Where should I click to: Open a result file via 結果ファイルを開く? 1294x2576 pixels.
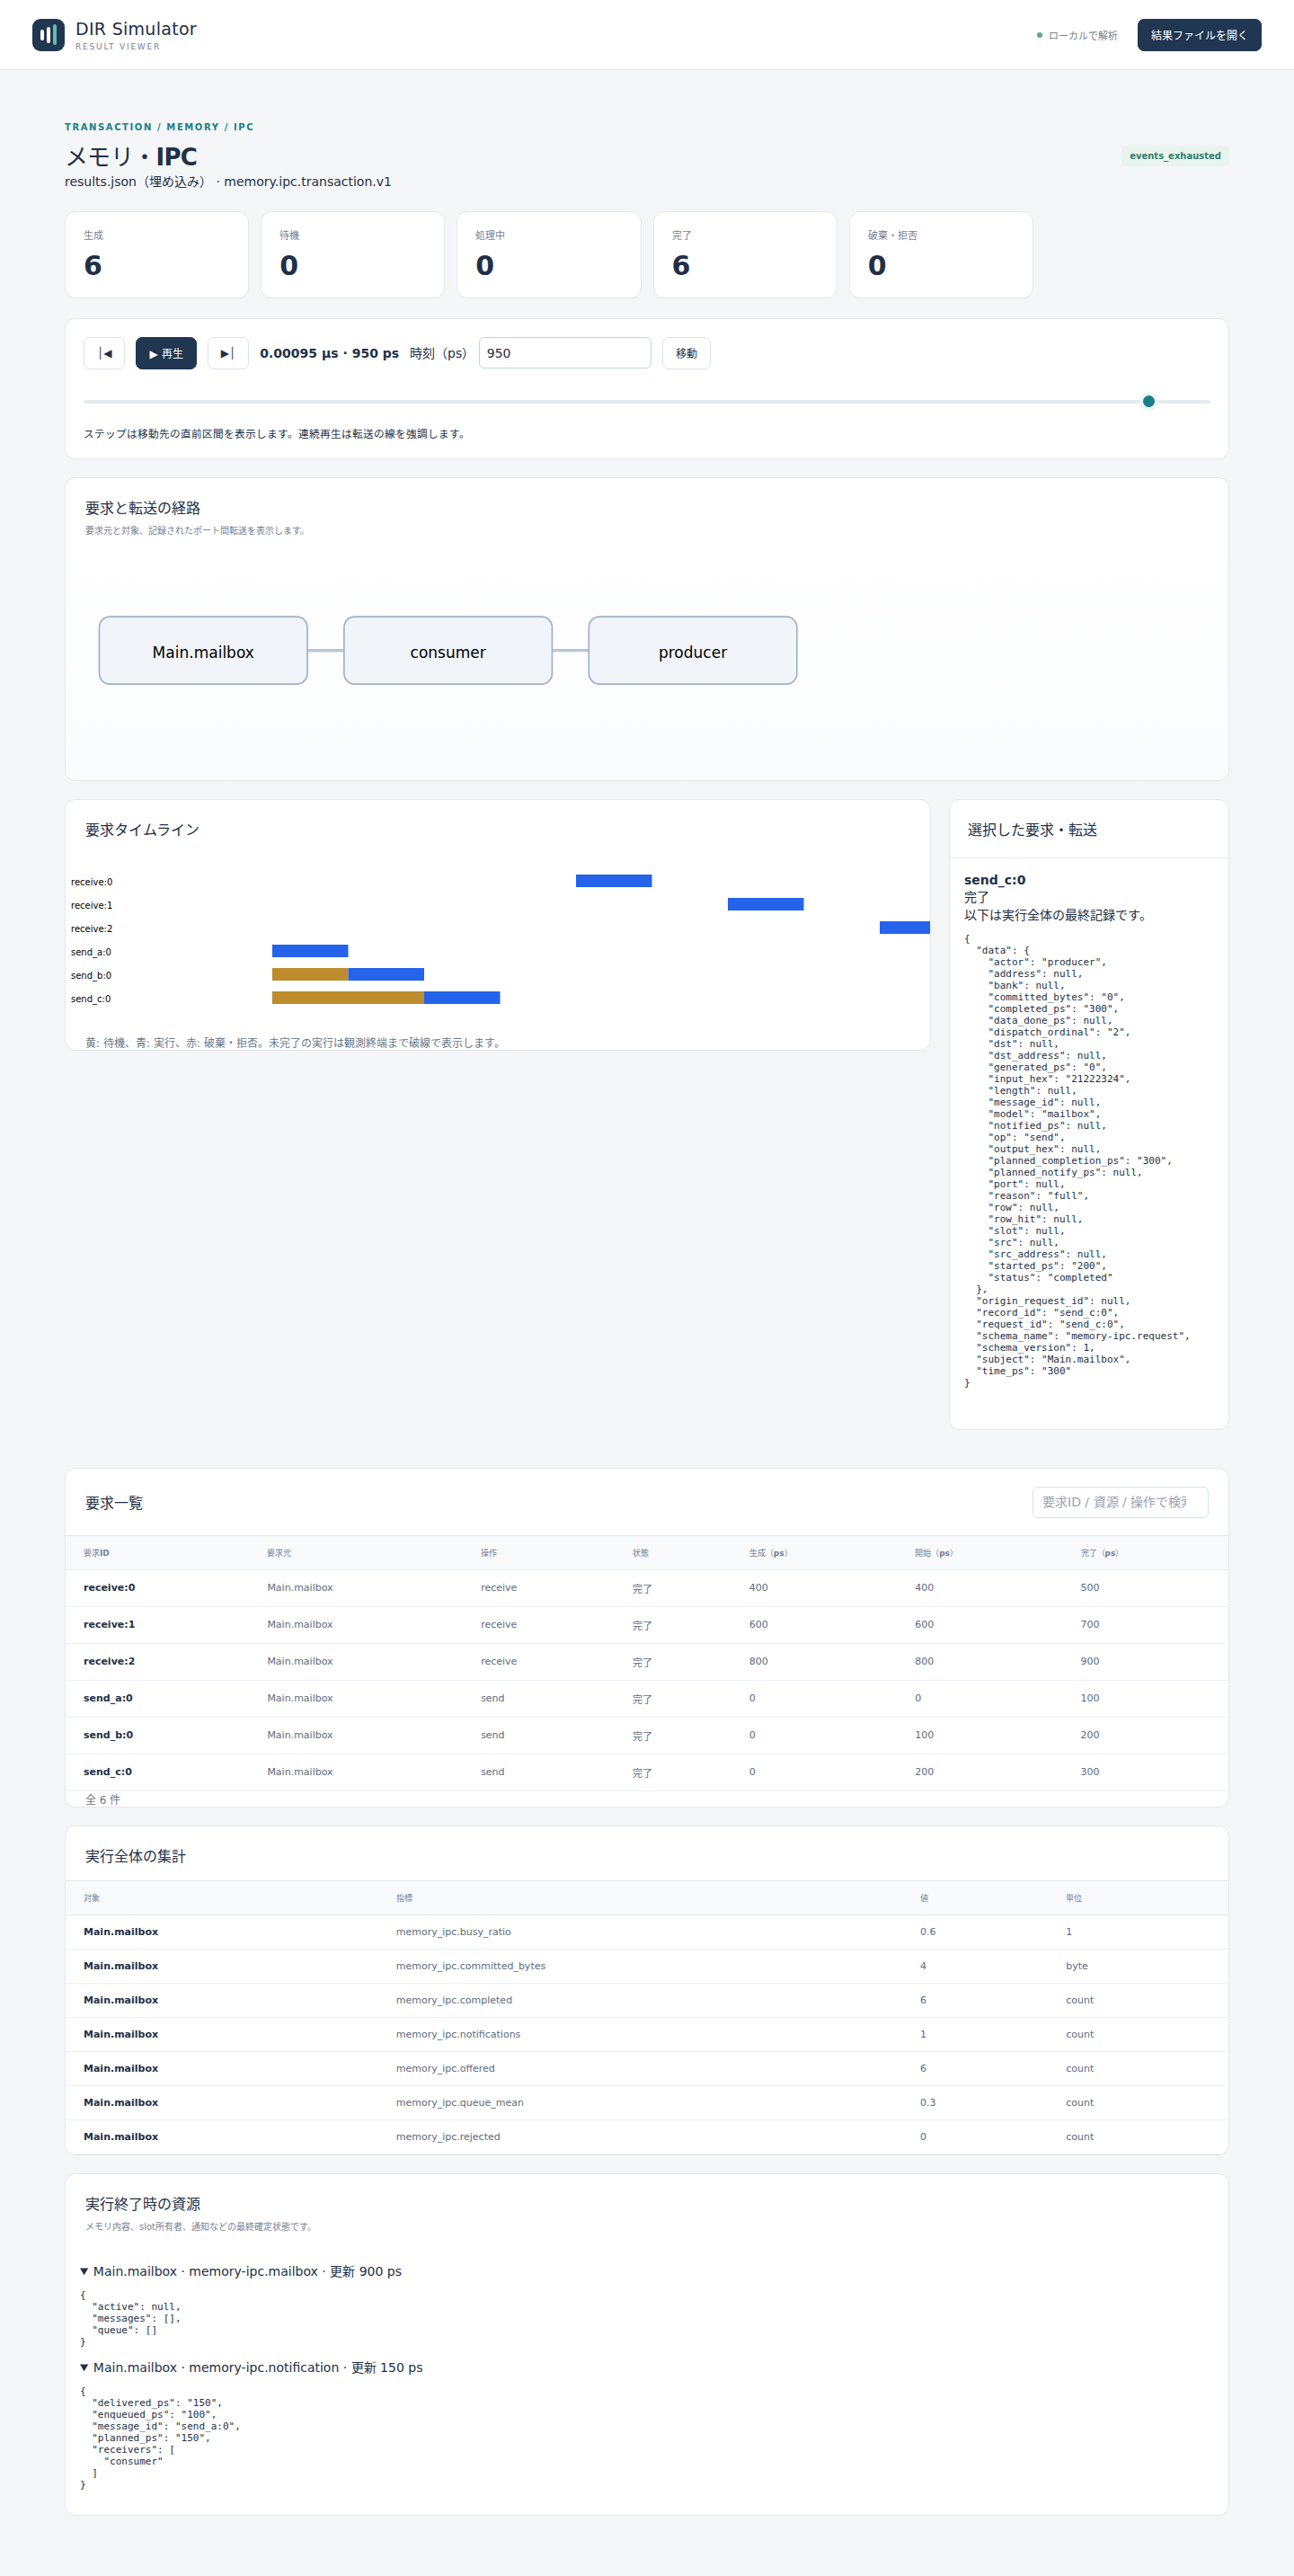pos(1199,35)
